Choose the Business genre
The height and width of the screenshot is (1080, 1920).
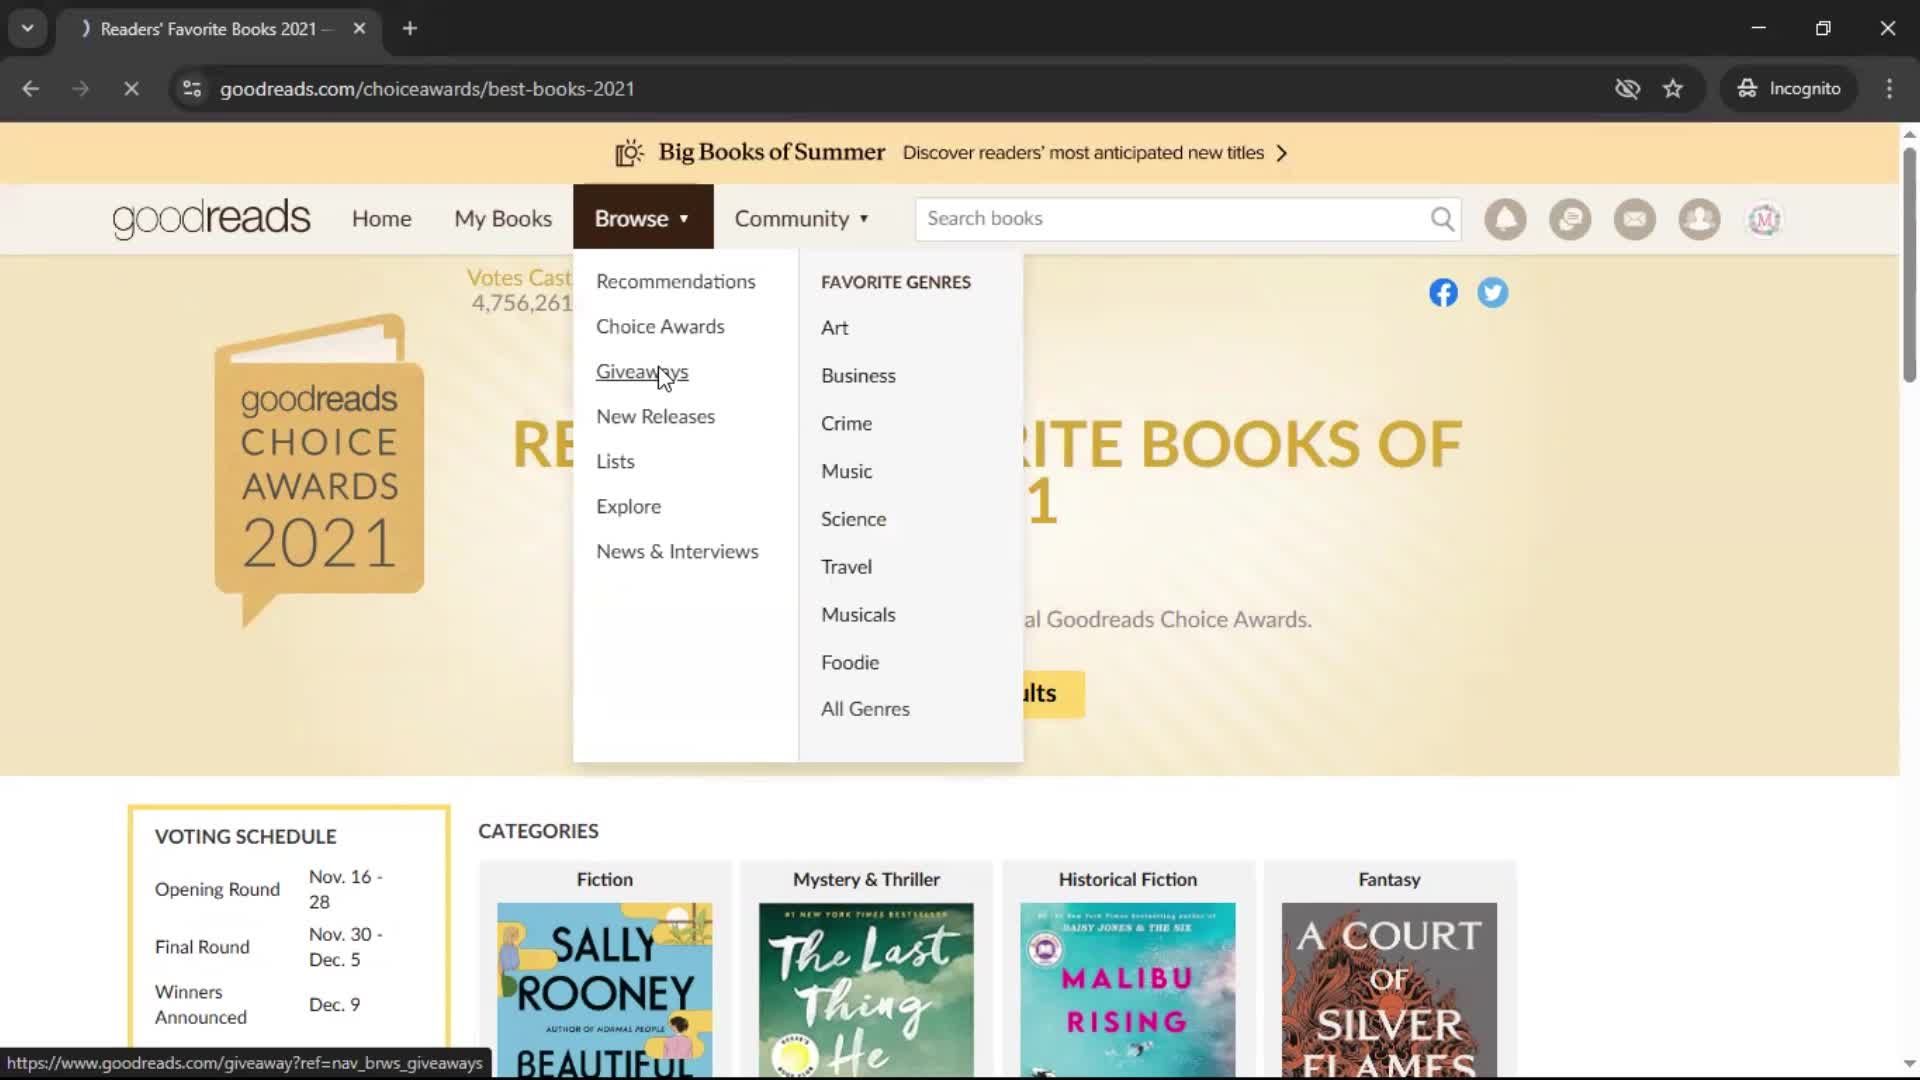pyautogui.click(x=858, y=376)
